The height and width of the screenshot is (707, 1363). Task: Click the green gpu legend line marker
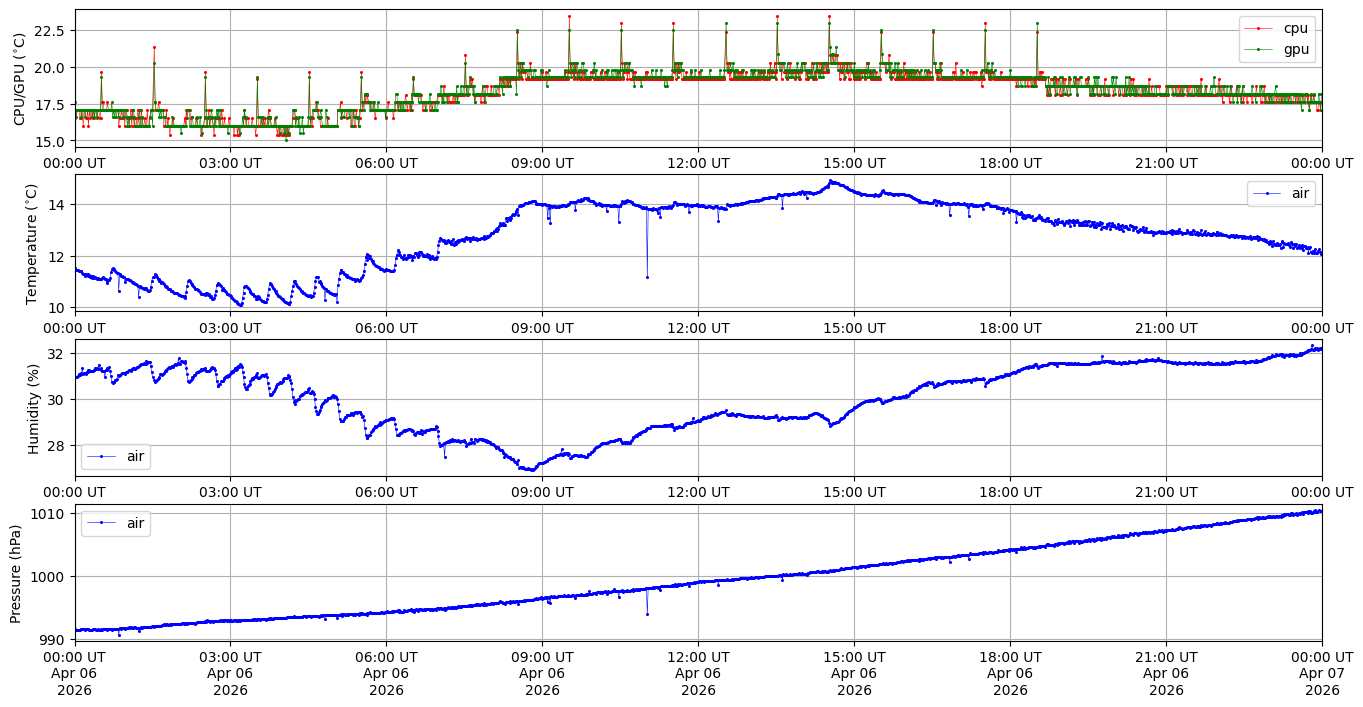pos(1261,48)
